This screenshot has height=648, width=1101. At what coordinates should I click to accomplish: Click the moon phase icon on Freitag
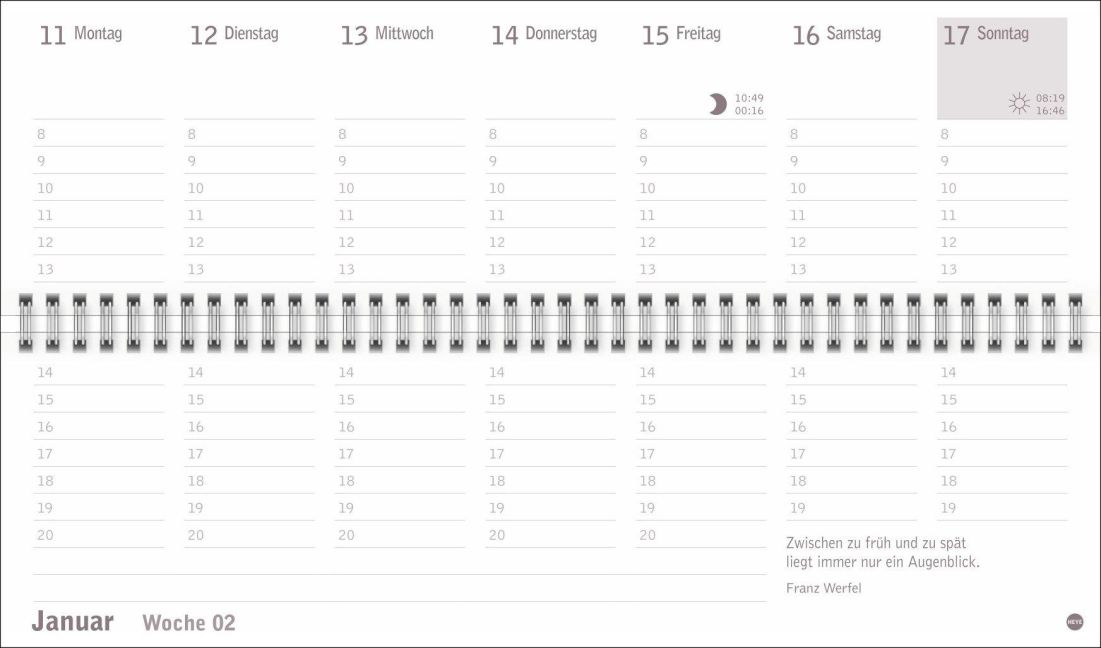coord(717,104)
